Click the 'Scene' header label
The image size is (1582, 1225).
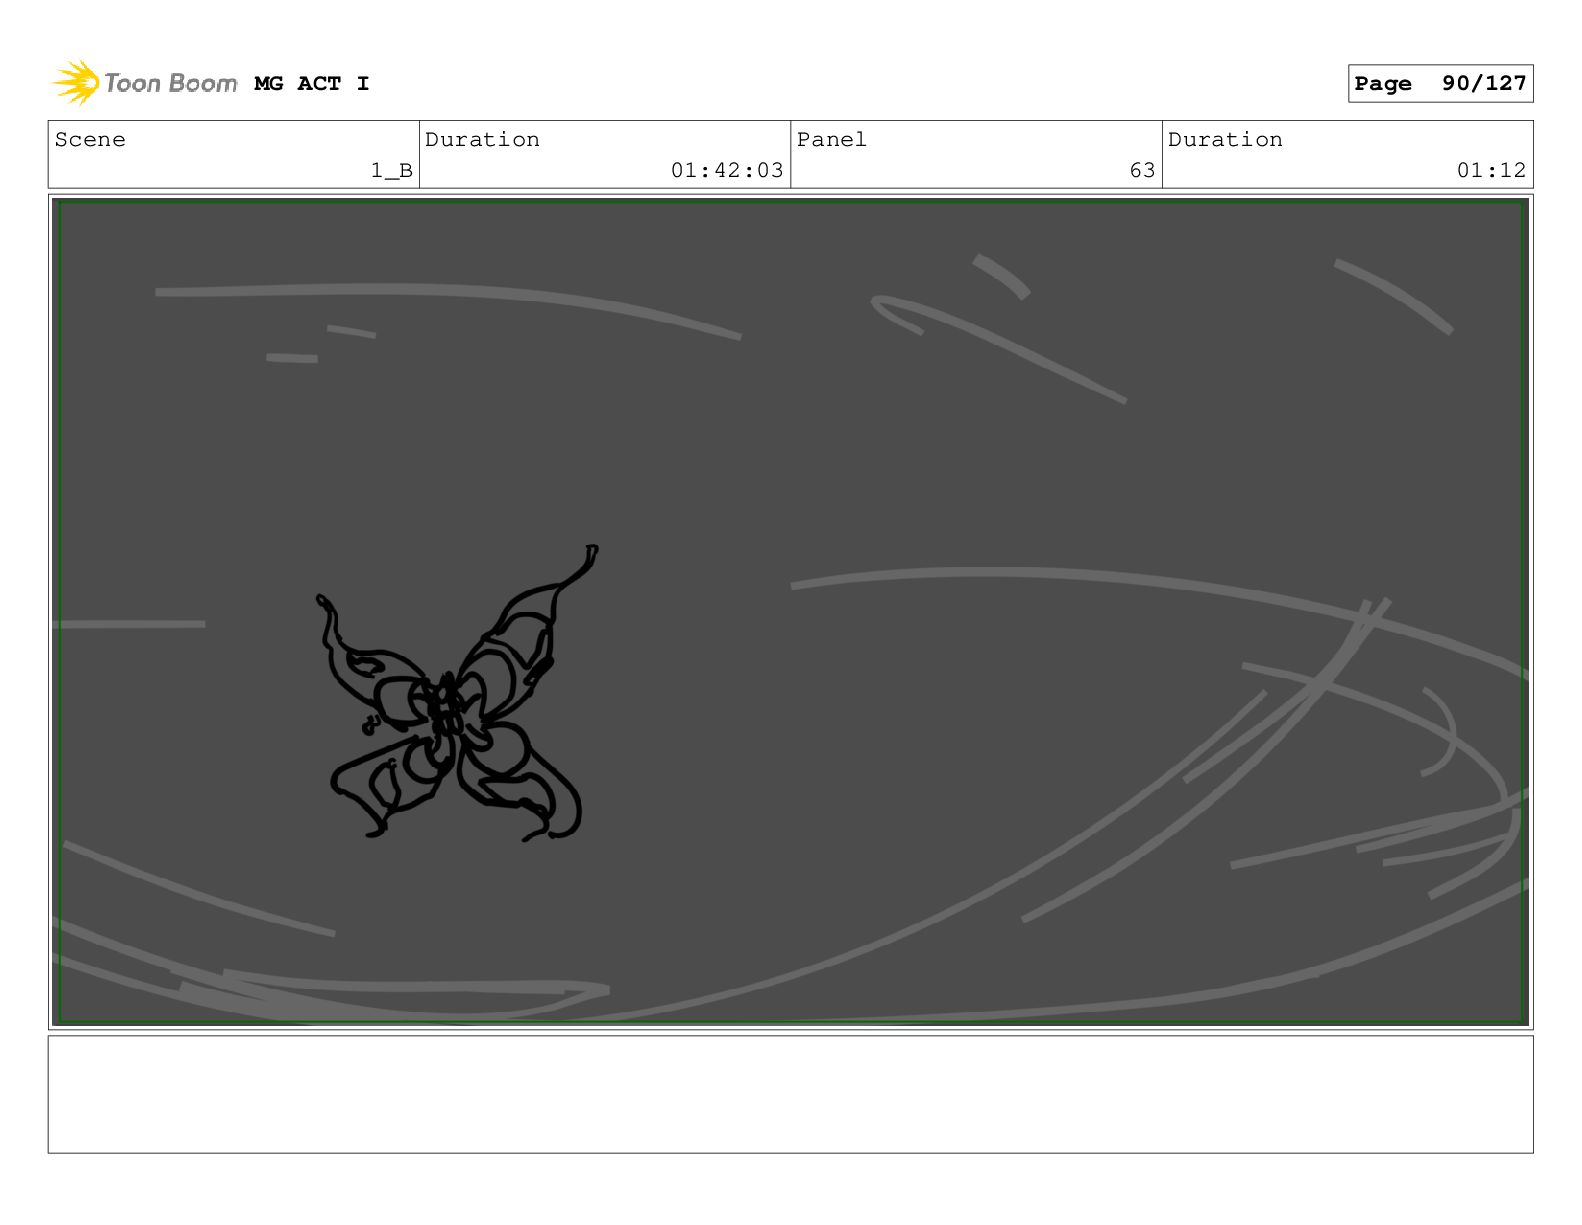coord(90,140)
